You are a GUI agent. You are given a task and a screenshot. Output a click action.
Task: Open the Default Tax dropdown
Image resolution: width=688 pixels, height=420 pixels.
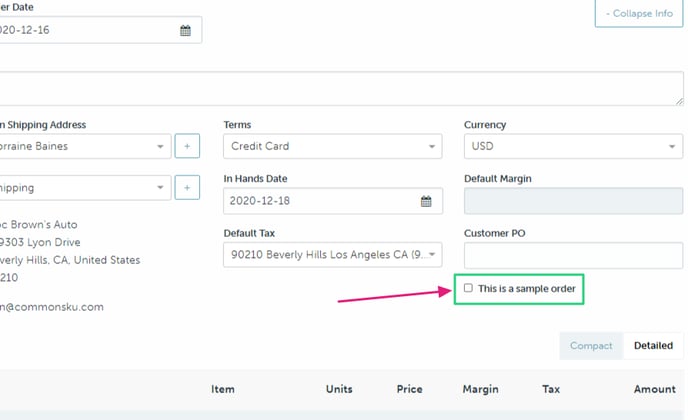click(x=332, y=255)
